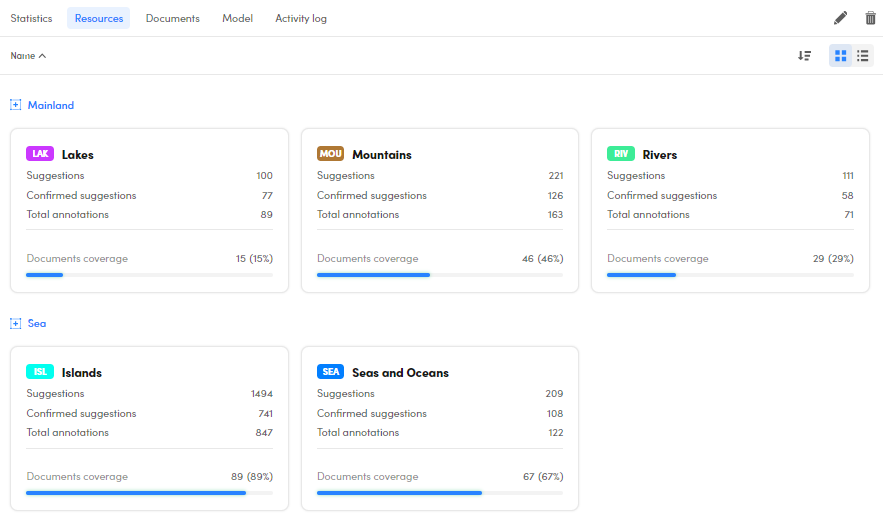Click the green RIV badge
This screenshot has width=883, height=525.
[621, 154]
